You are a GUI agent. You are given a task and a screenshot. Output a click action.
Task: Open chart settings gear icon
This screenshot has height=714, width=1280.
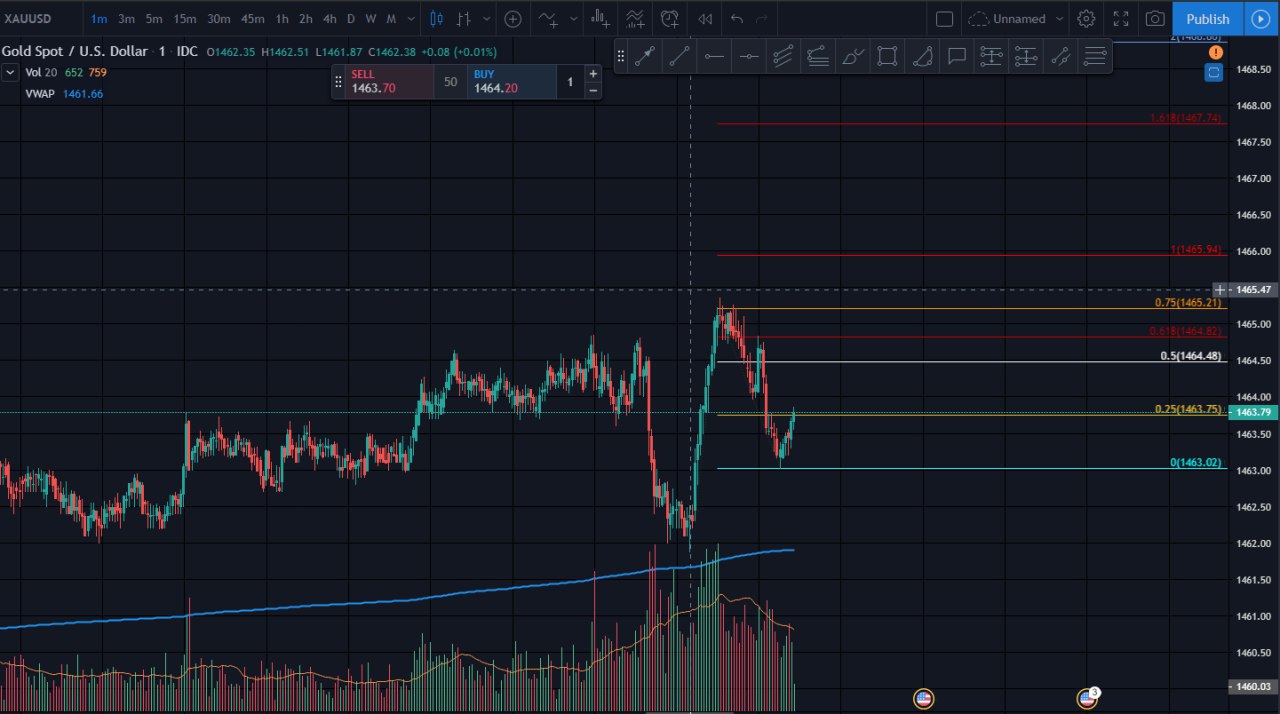tap(1086, 19)
